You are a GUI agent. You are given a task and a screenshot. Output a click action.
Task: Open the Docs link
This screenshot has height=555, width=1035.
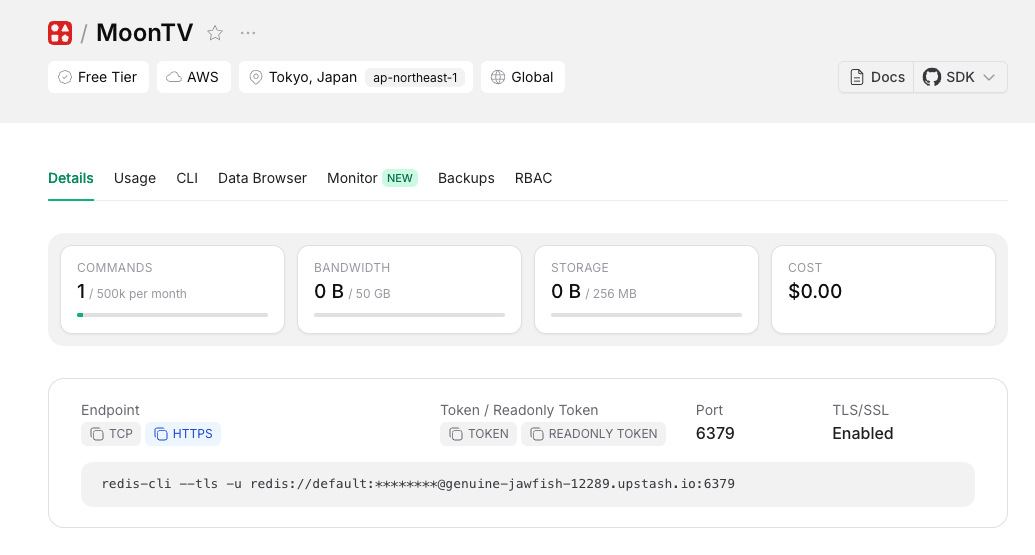[x=876, y=77]
